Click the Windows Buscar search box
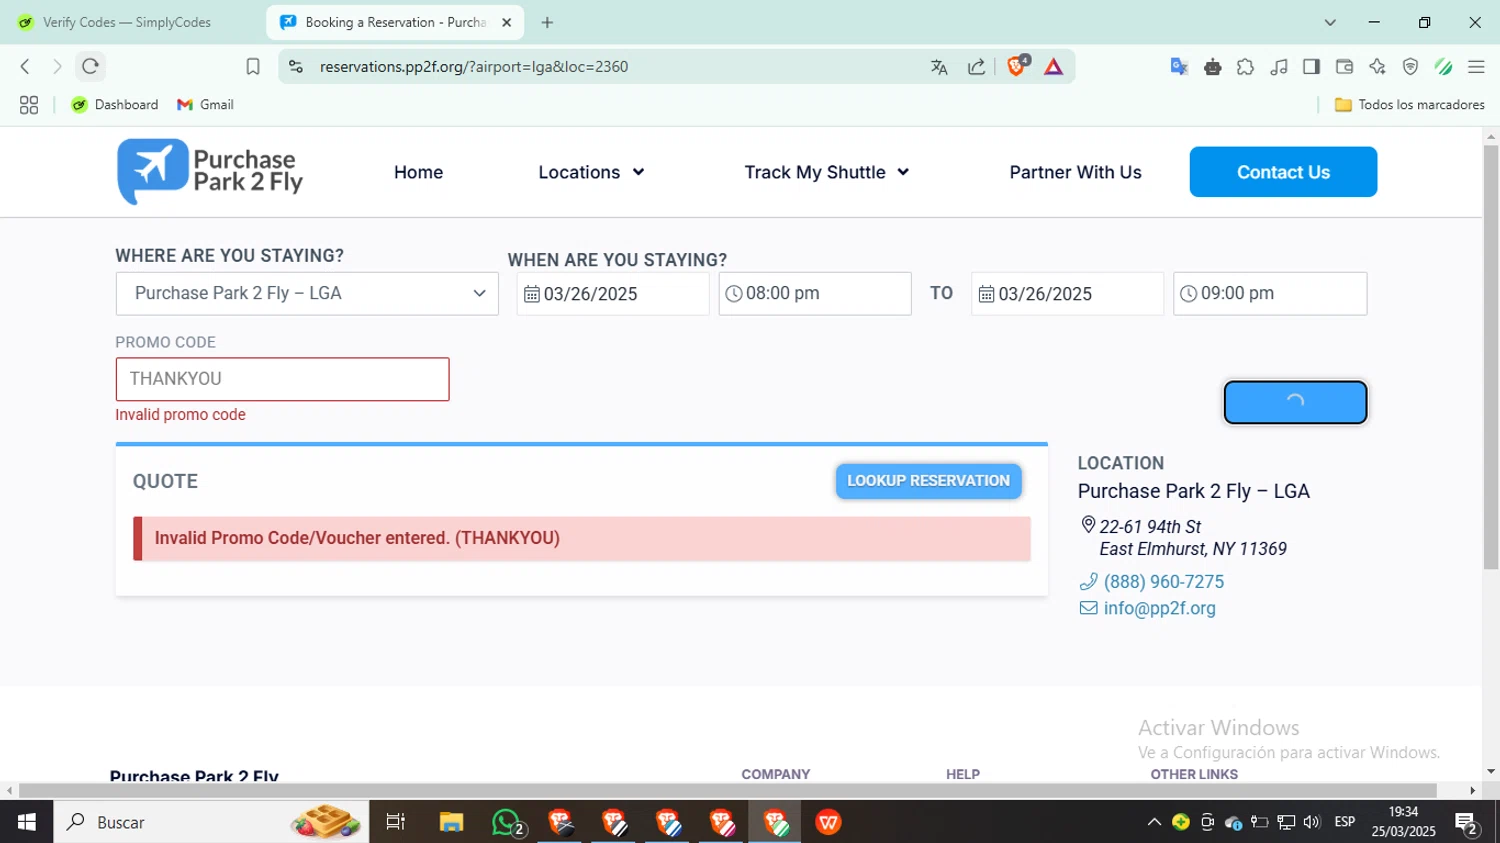Image resolution: width=1500 pixels, height=843 pixels. coord(211,822)
